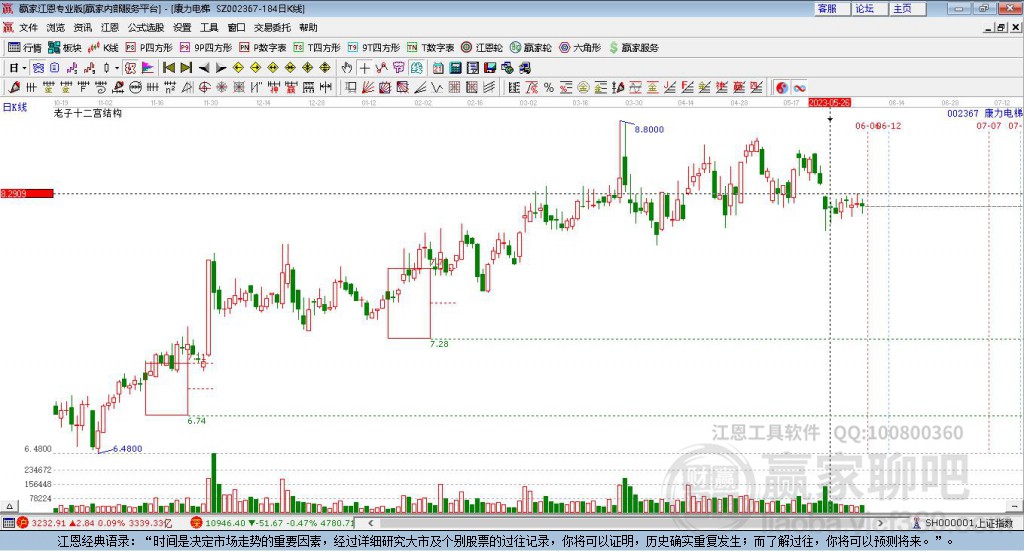Image resolution: width=1024 pixels, height=551 pixels.
Task: Open the P数字表 number table
Action: tap(263, 48)
